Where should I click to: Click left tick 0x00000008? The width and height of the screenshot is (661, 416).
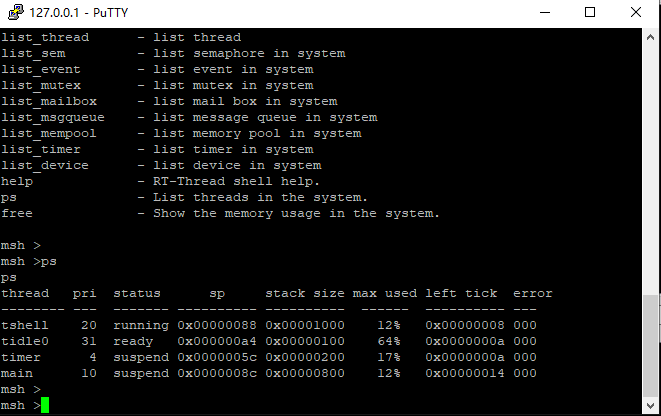pyautogui.click(x=465, y=325)
